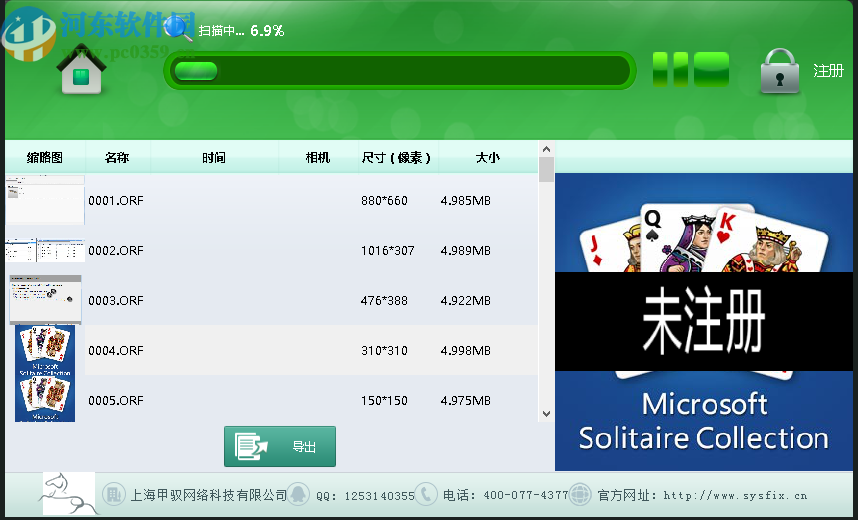Screen dimensions: 858x520
Task: Select the 0003.ORF thumbnail
Action: click(45, 299)
